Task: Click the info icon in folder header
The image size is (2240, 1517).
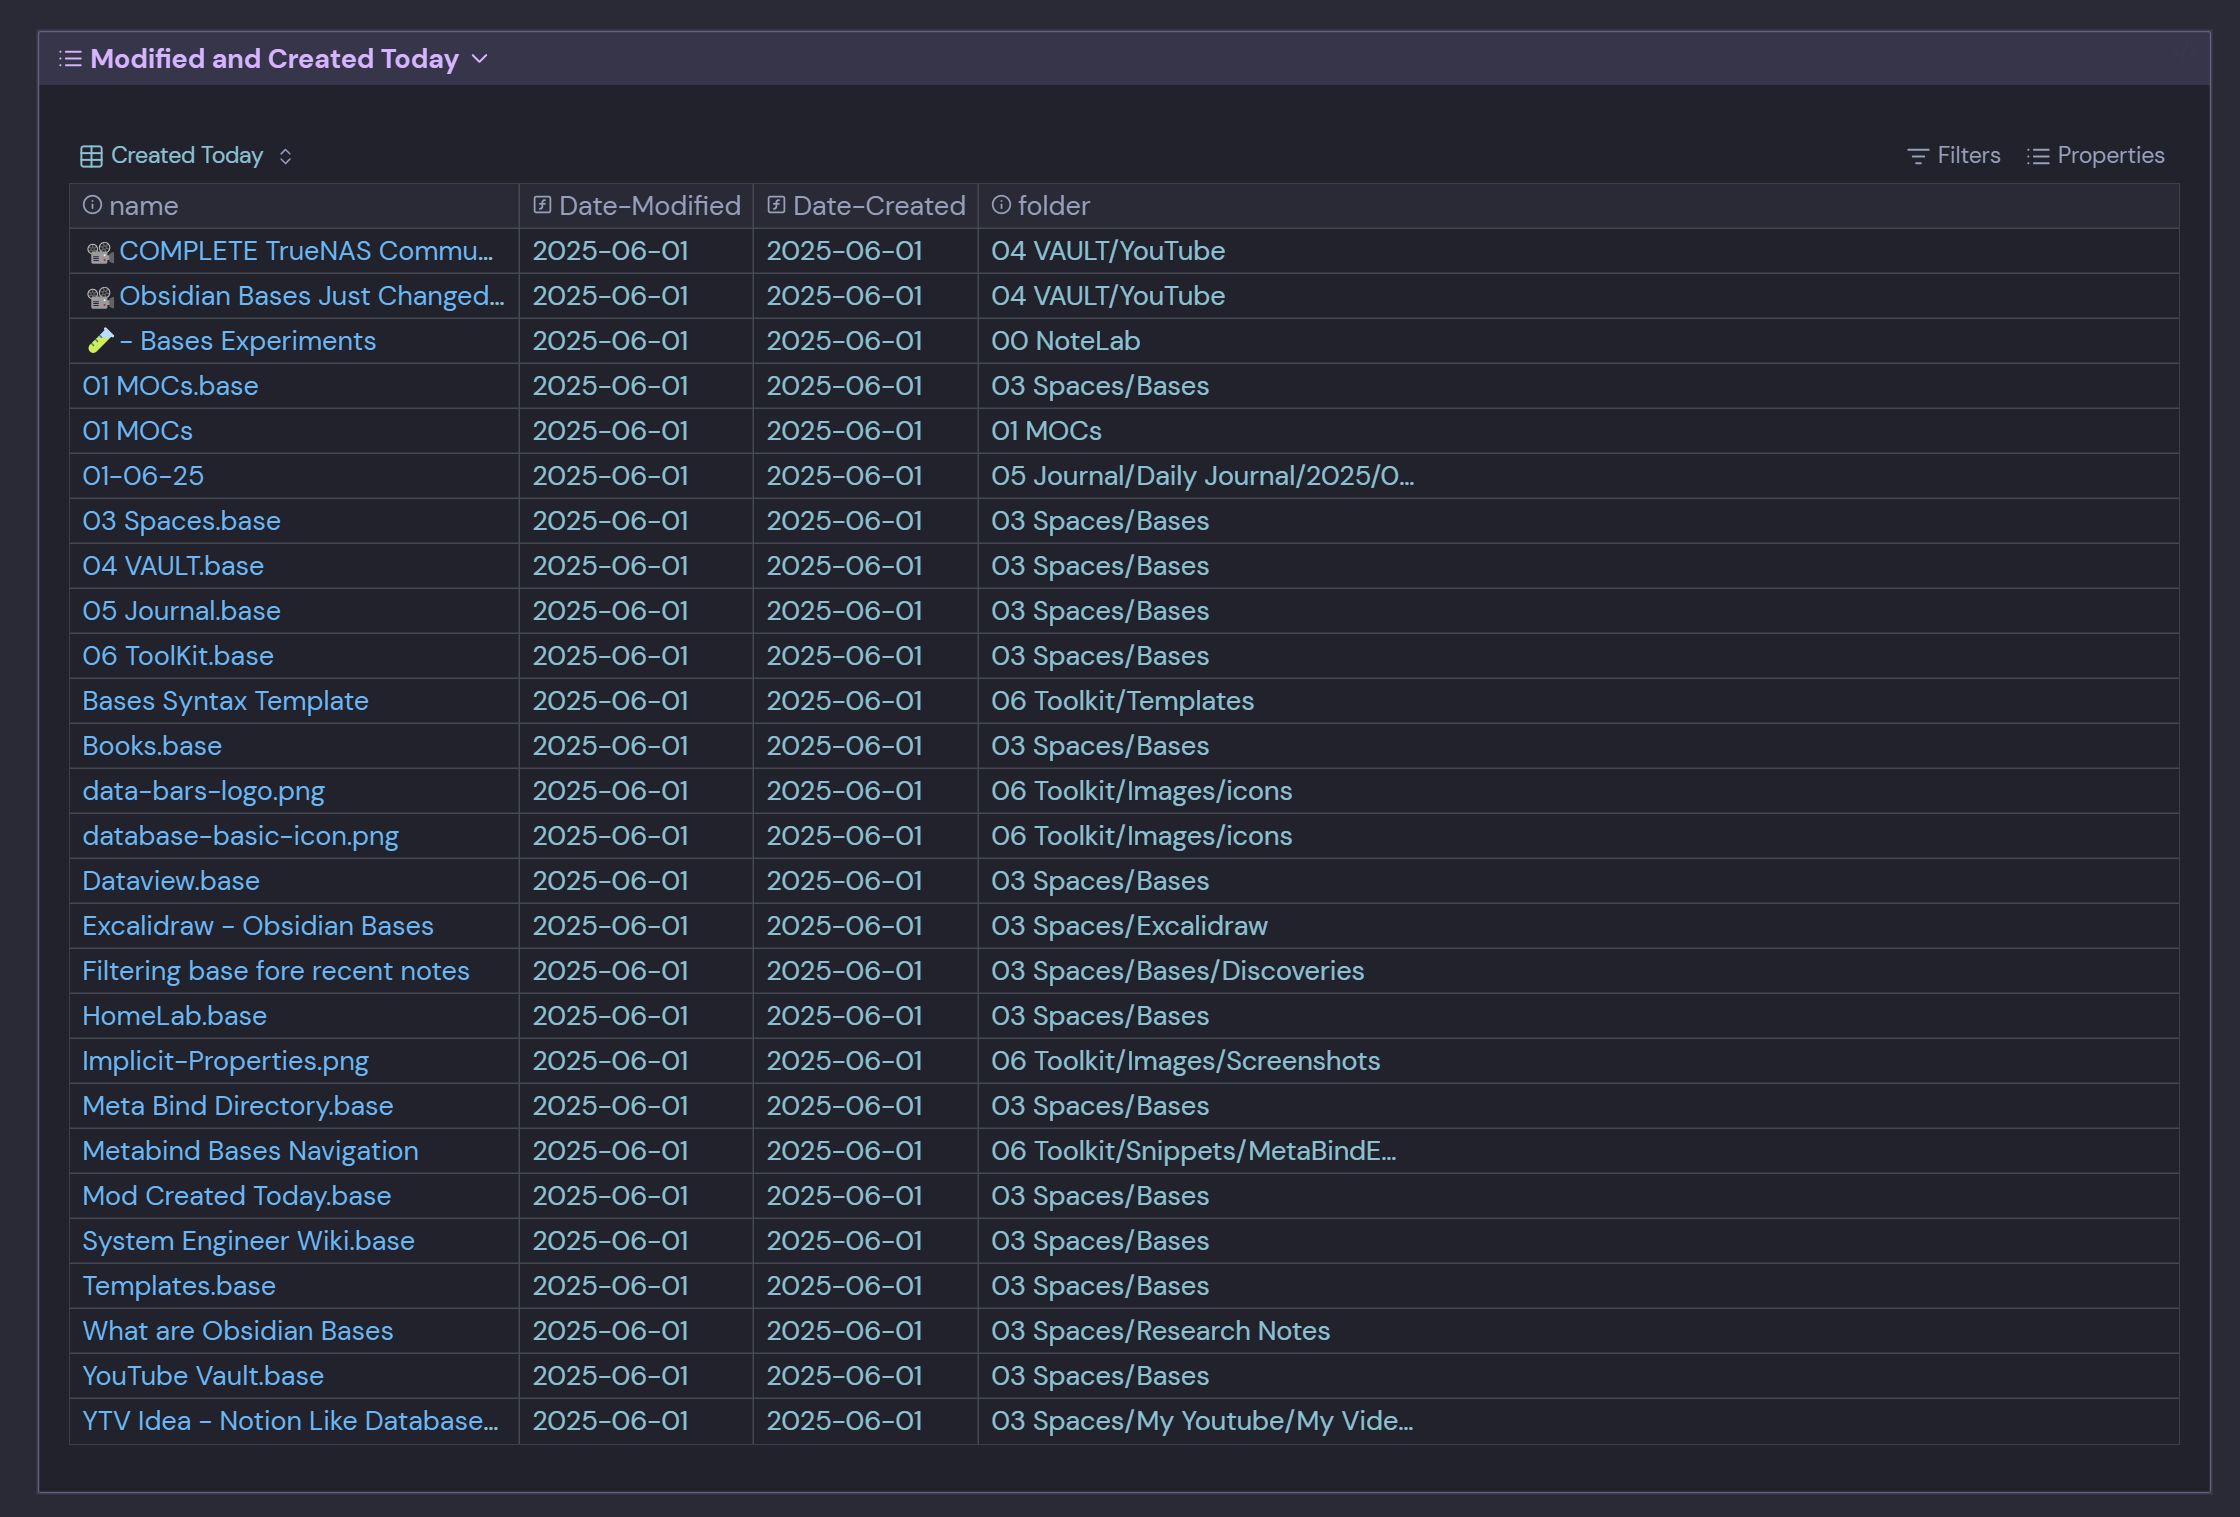Action: 1001,205
